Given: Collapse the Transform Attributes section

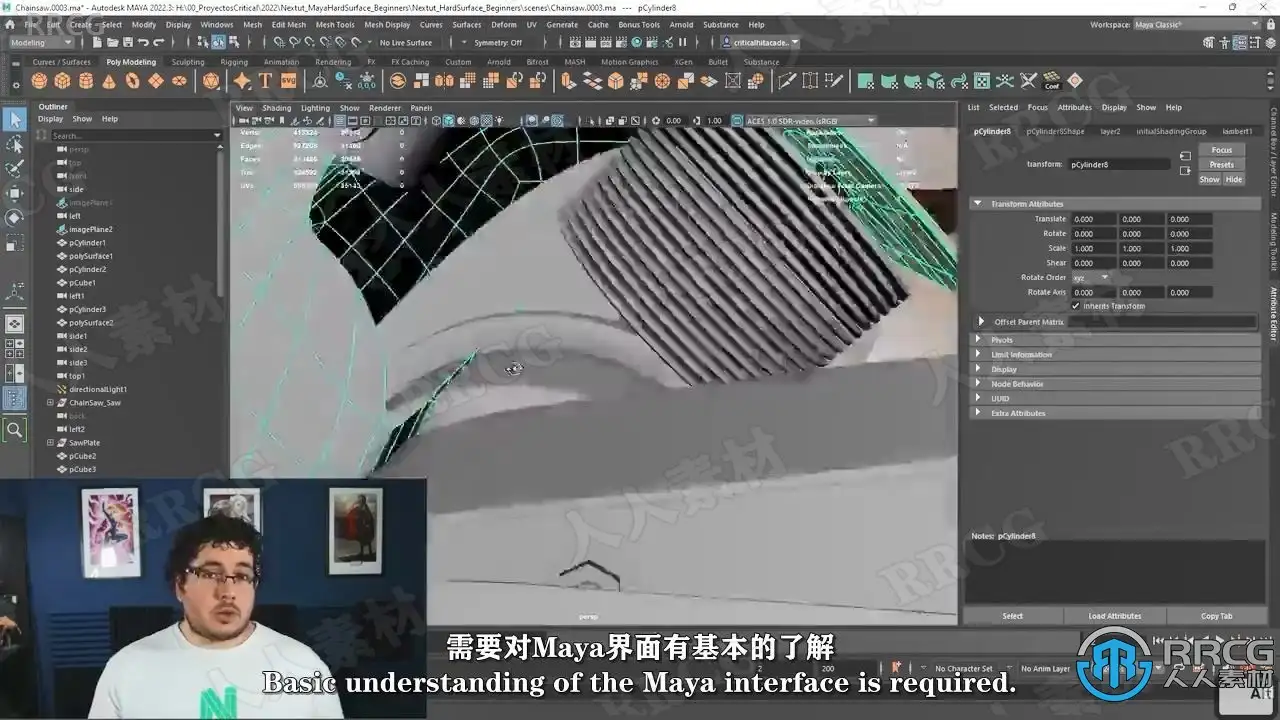Looking at the screenshot, I should 1116,204.
